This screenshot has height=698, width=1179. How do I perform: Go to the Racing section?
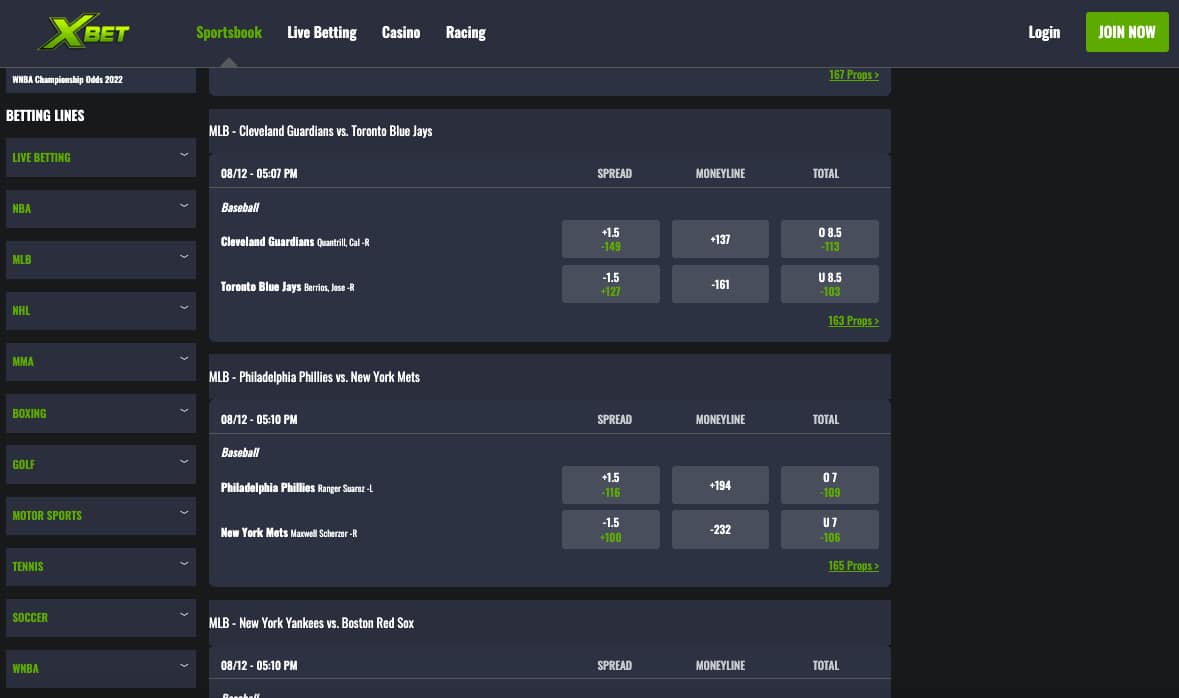[x=465, y=32]
